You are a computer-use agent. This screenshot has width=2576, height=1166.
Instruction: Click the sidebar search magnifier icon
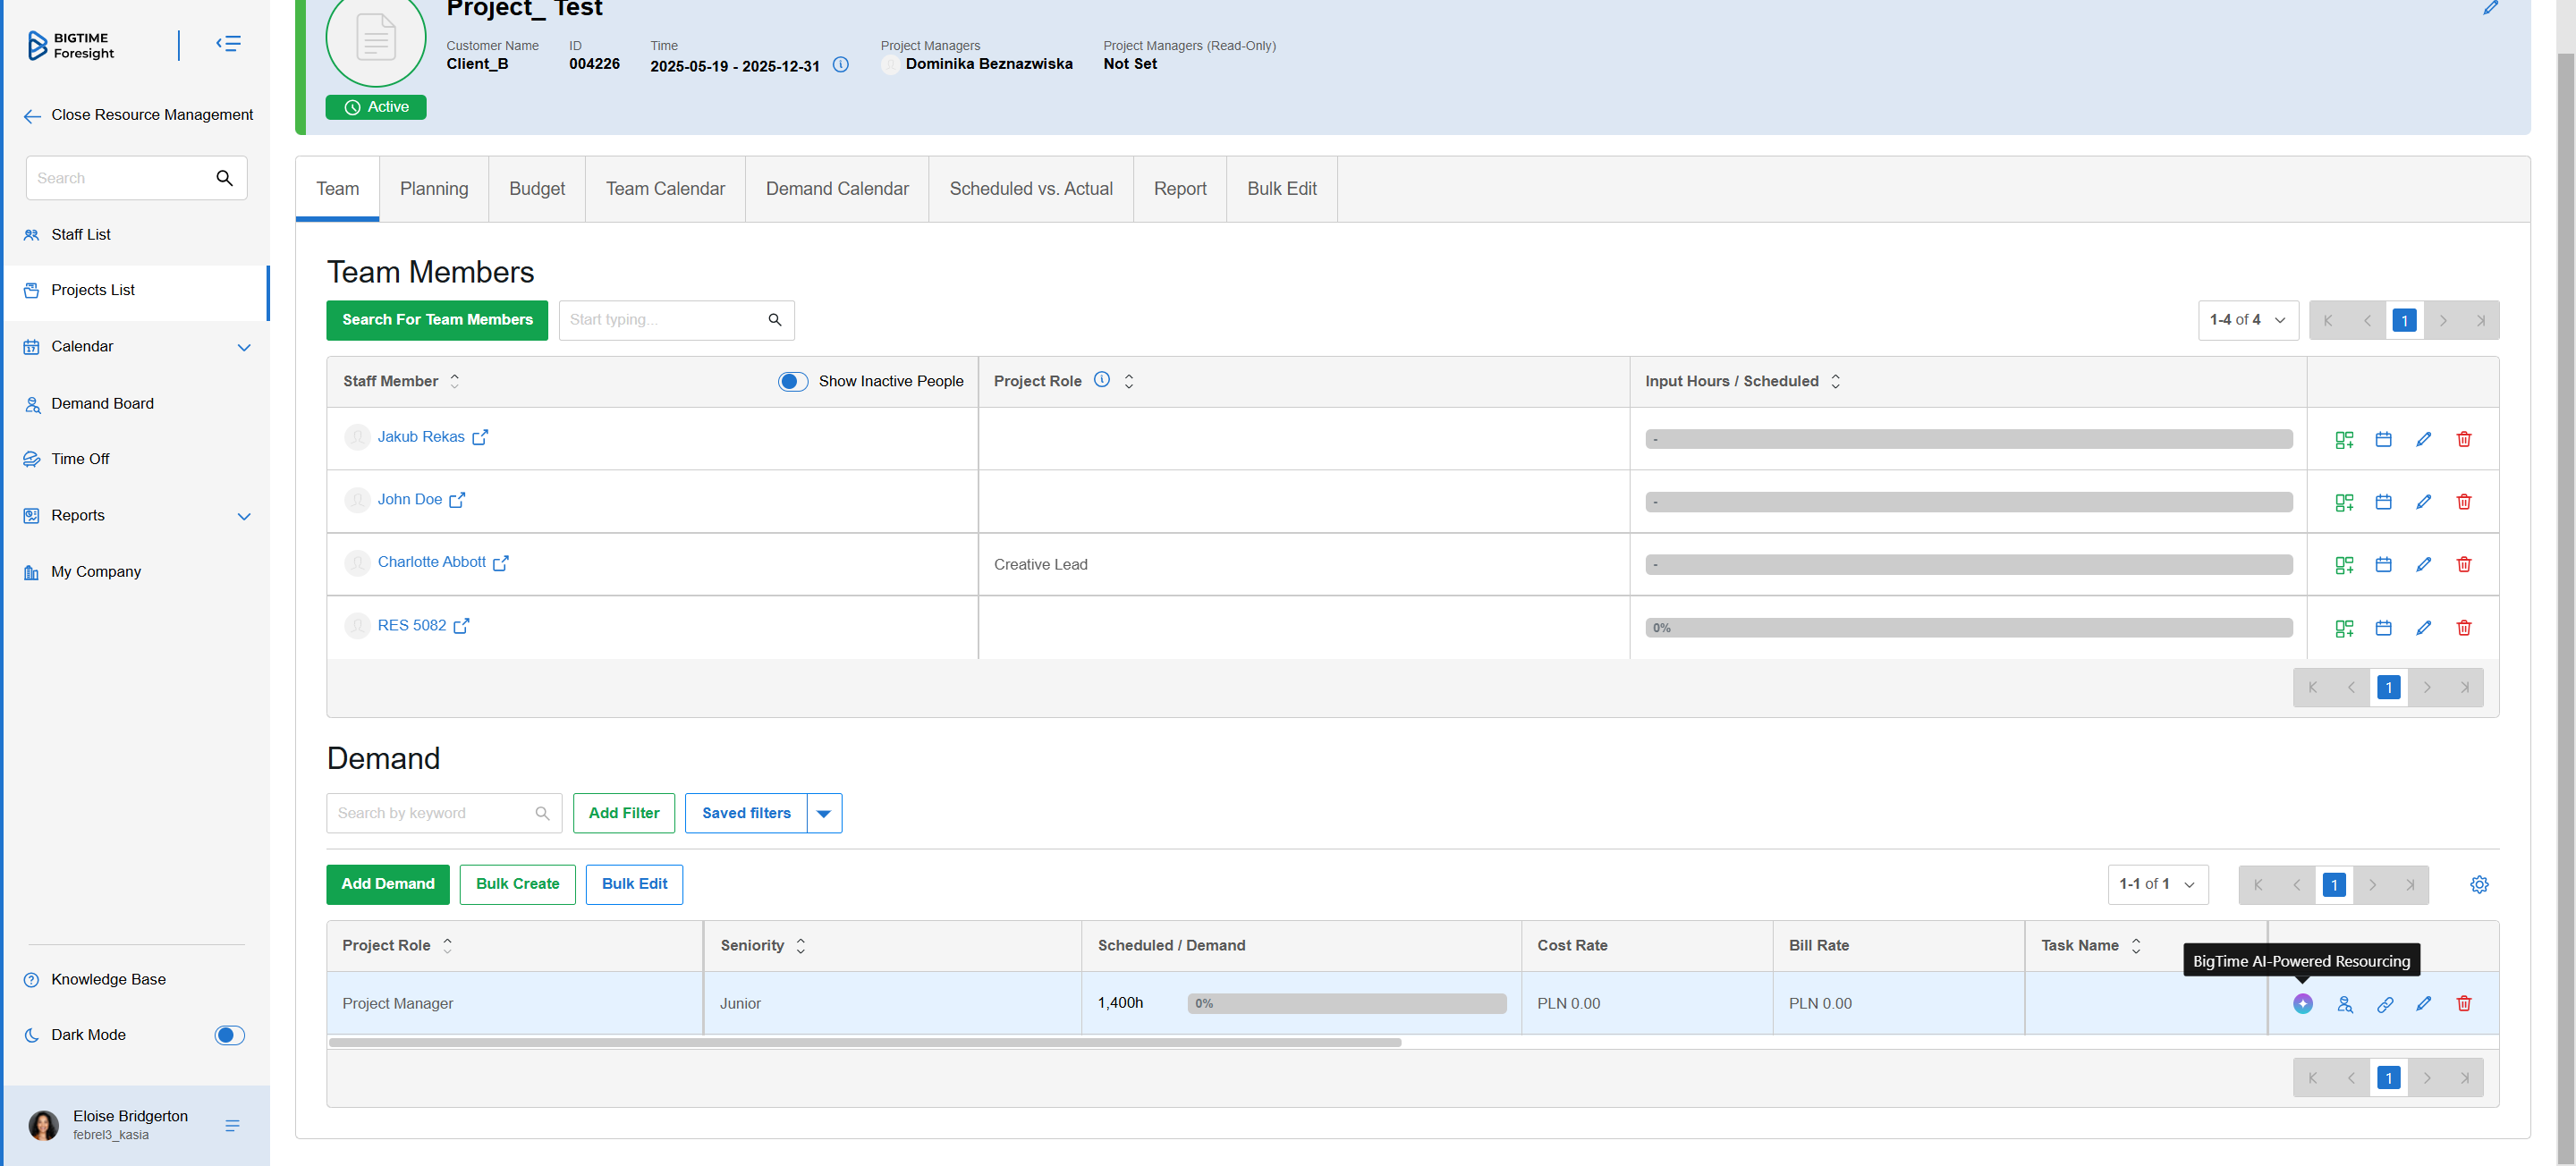pyautogui.click(x=224, y=178)
